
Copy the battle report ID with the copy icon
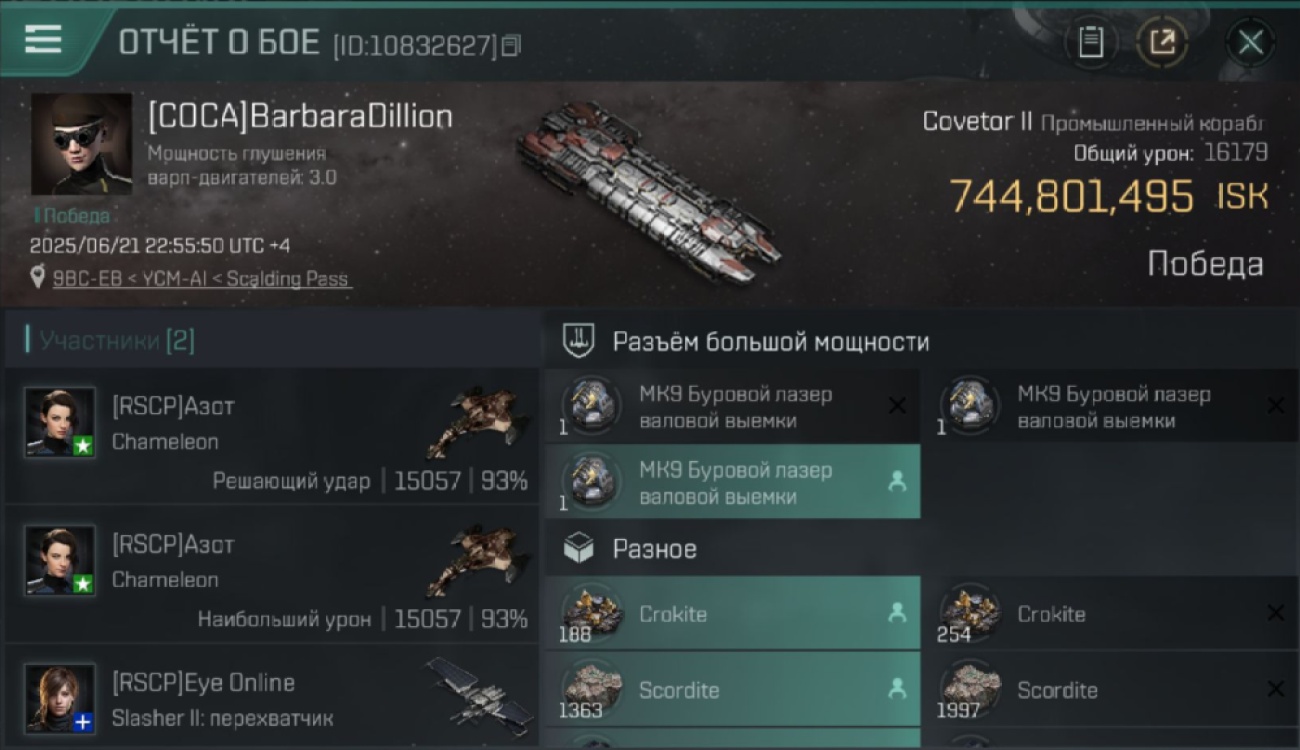coord(511,45)
